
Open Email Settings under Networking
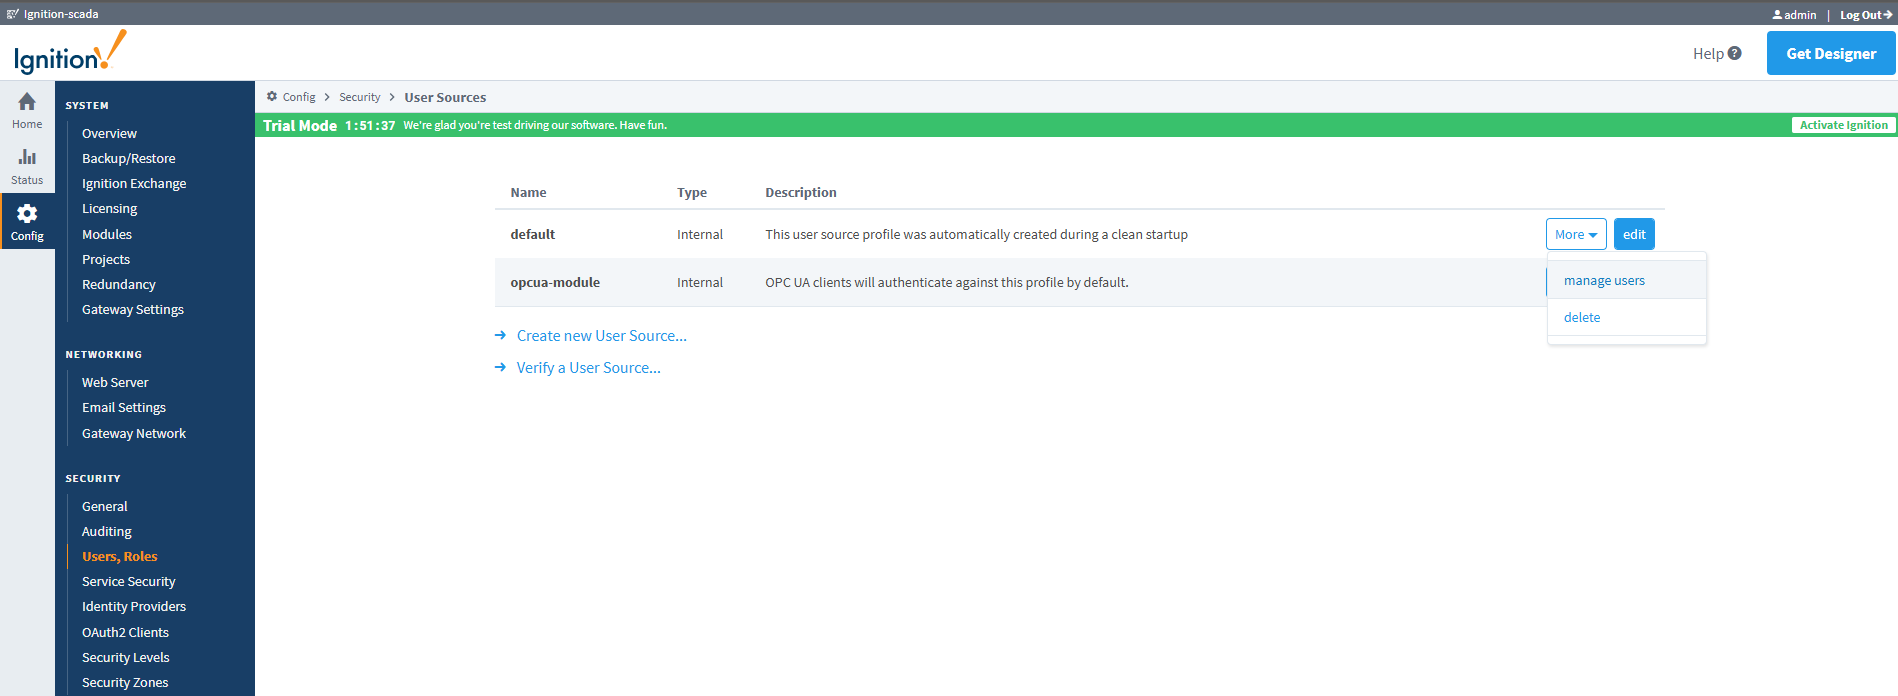(124, 407)
